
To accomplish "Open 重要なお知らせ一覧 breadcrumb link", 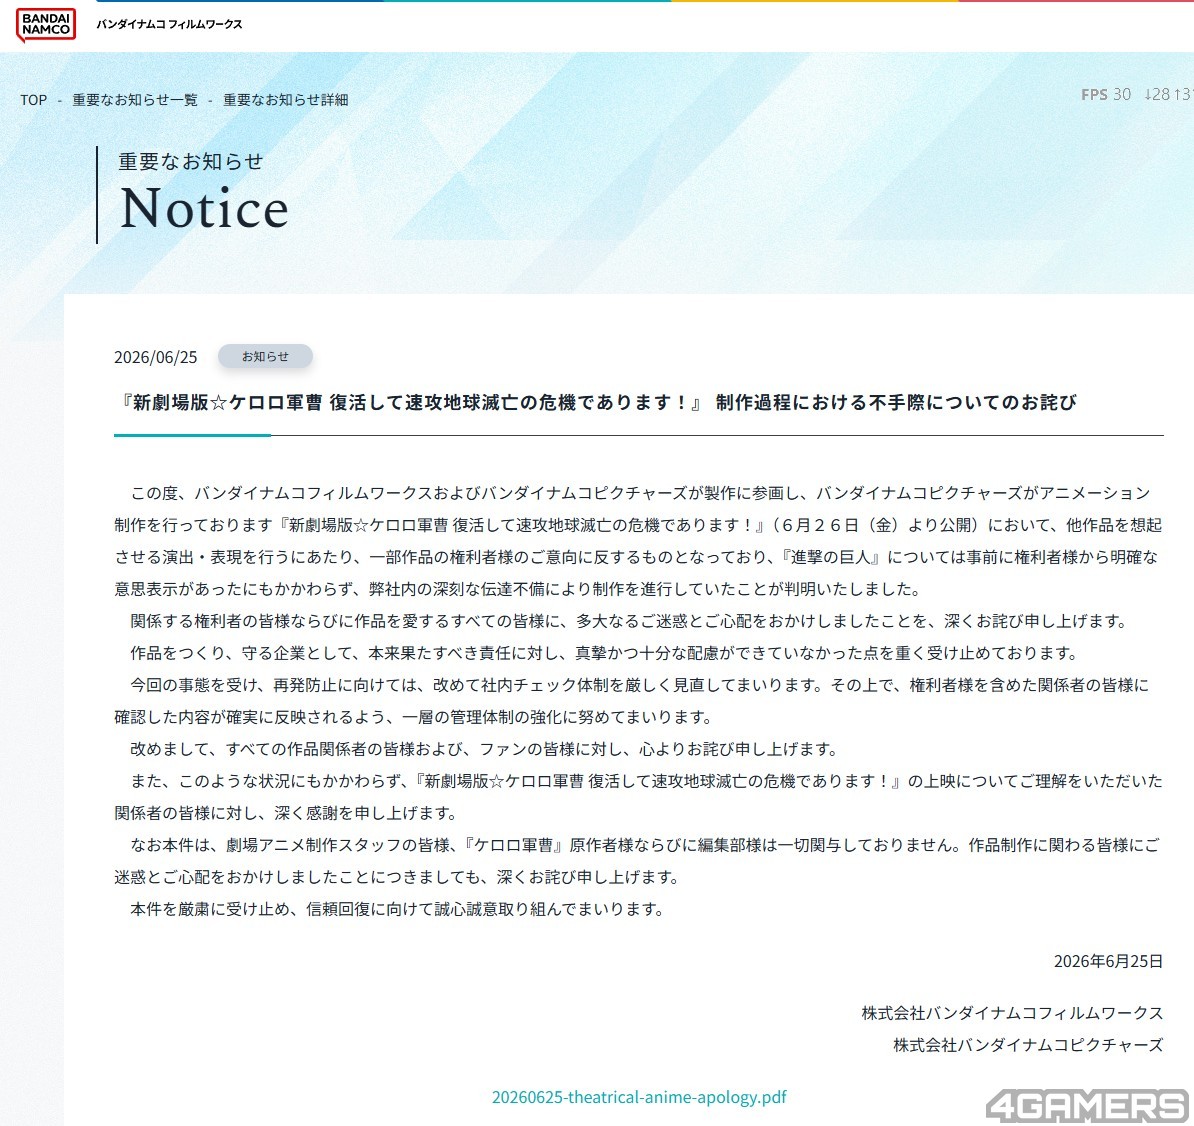I will 135,100.
